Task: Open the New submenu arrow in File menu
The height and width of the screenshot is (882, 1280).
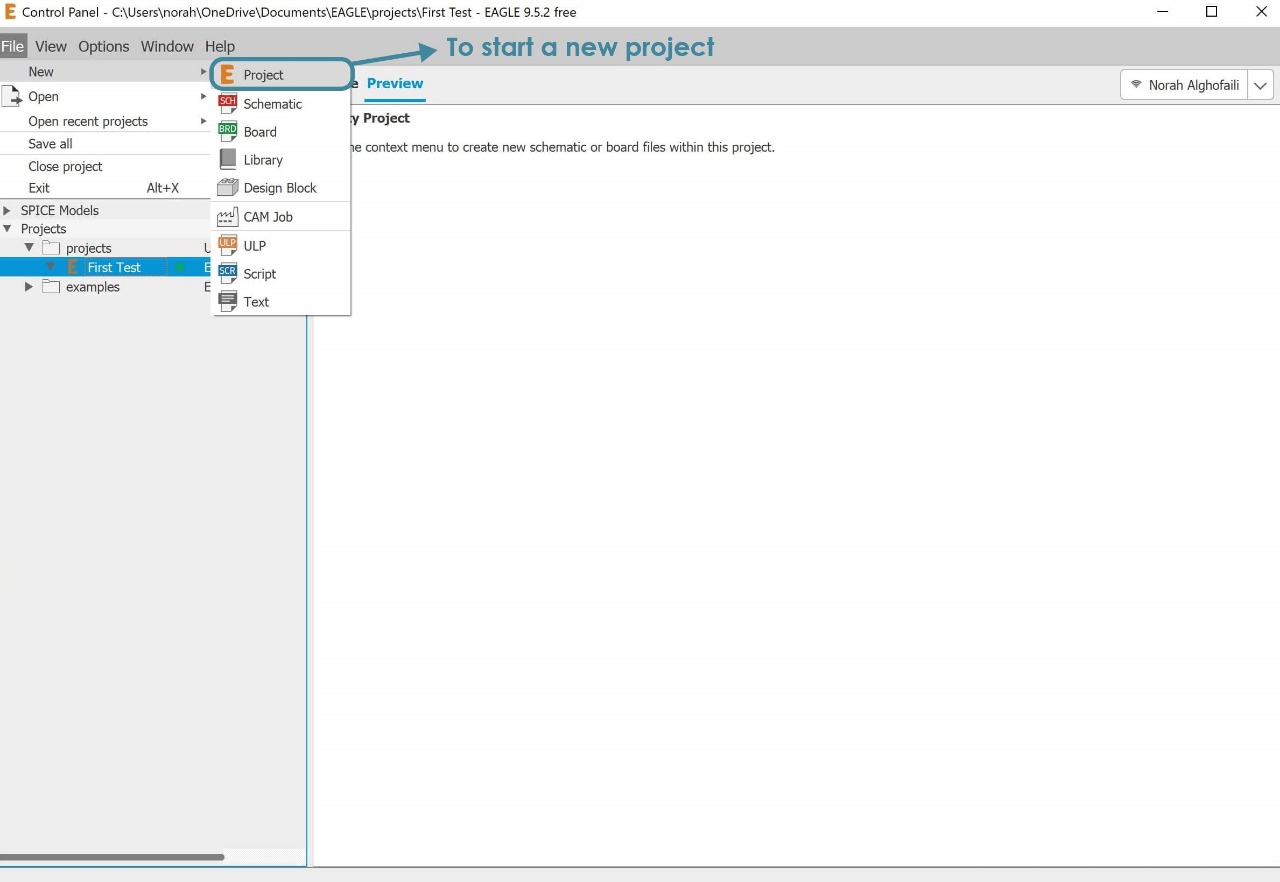Action: click(x=203, y=72)
